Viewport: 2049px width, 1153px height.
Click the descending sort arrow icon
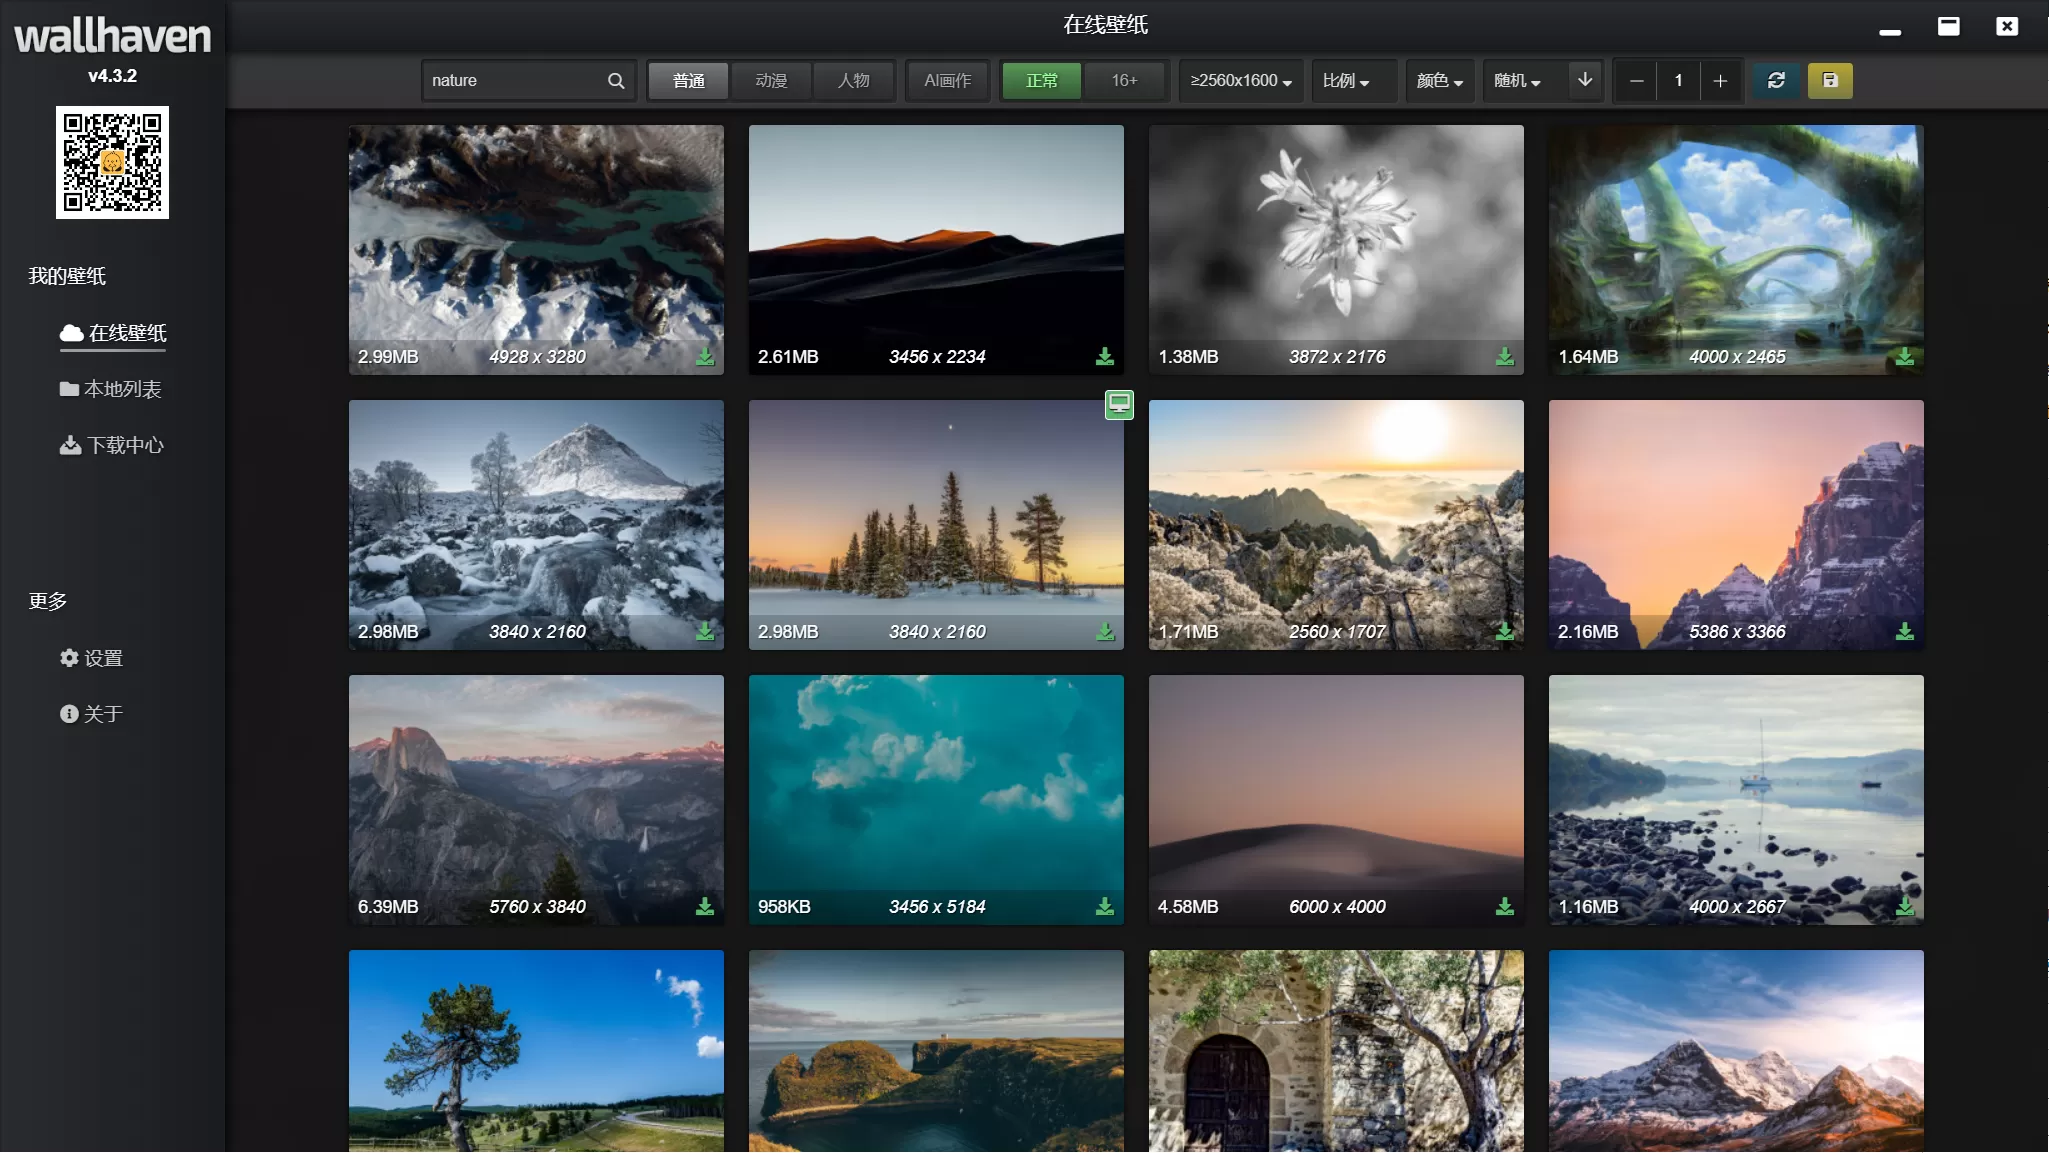point(1585,80)
